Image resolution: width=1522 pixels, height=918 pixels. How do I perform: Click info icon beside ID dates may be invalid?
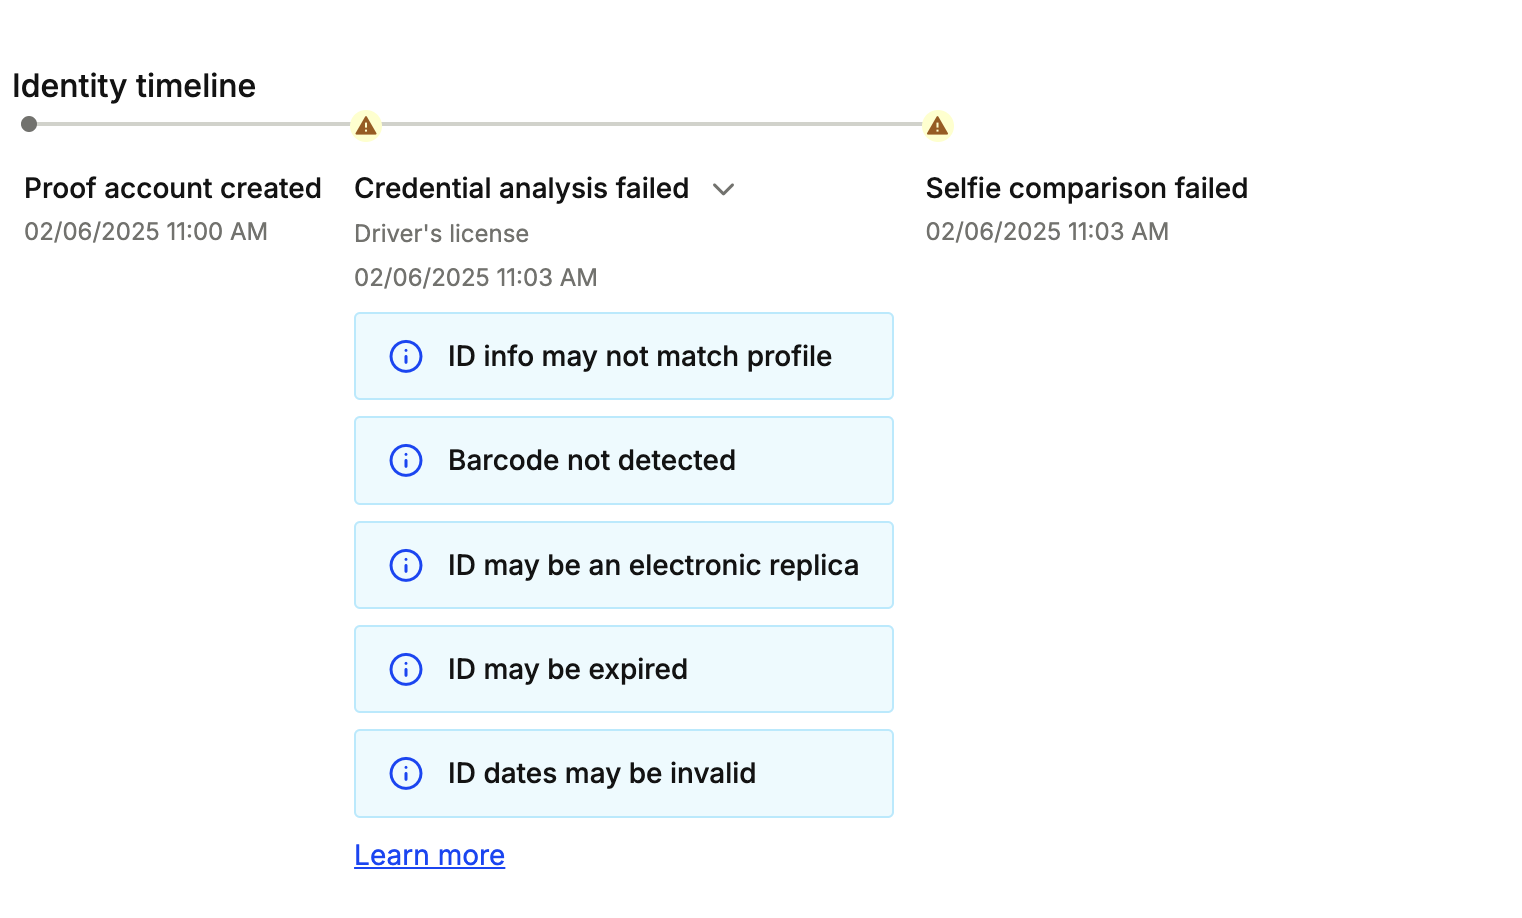[406, 773]
